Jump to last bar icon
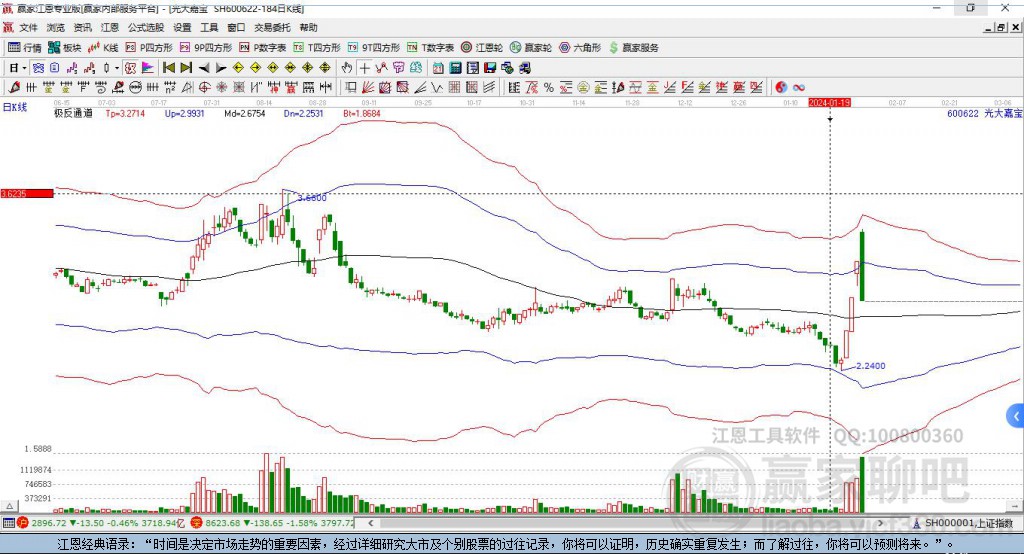This screenshot has height=554, width=1024. pyautogui.click(x=186, y=68)
